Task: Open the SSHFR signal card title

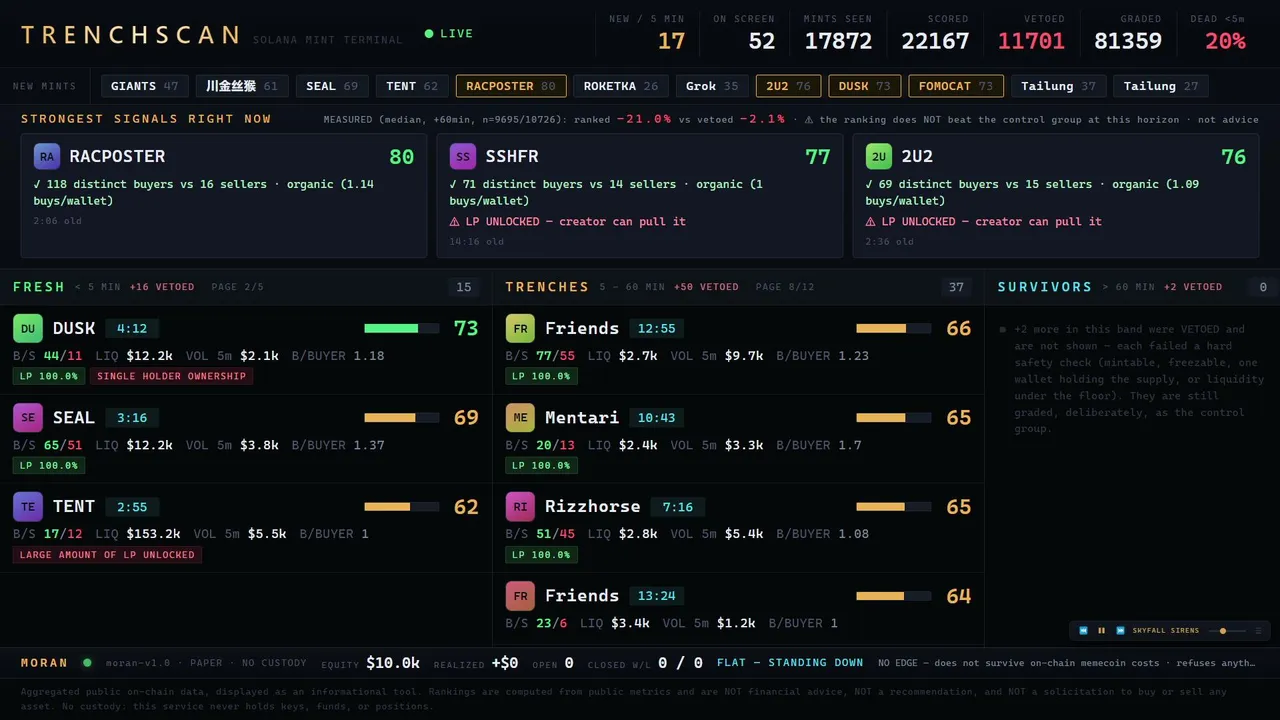Action: [512, 157]
